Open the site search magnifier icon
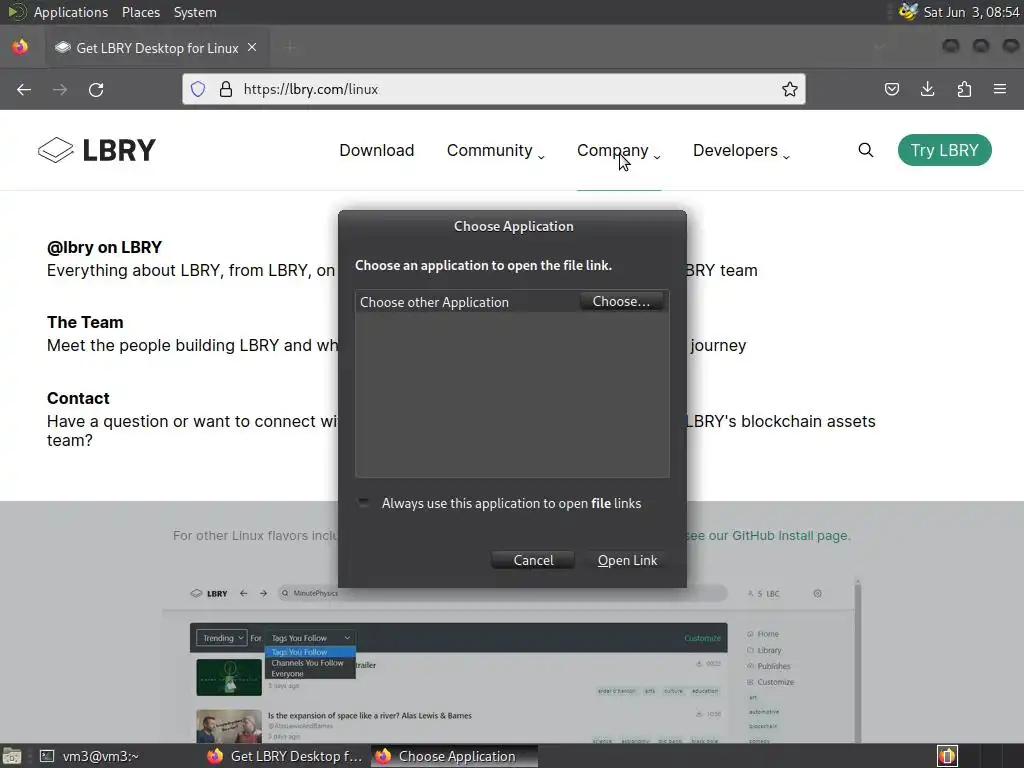This screenshot has height=768, width=1024. click(x=865, y=150)
